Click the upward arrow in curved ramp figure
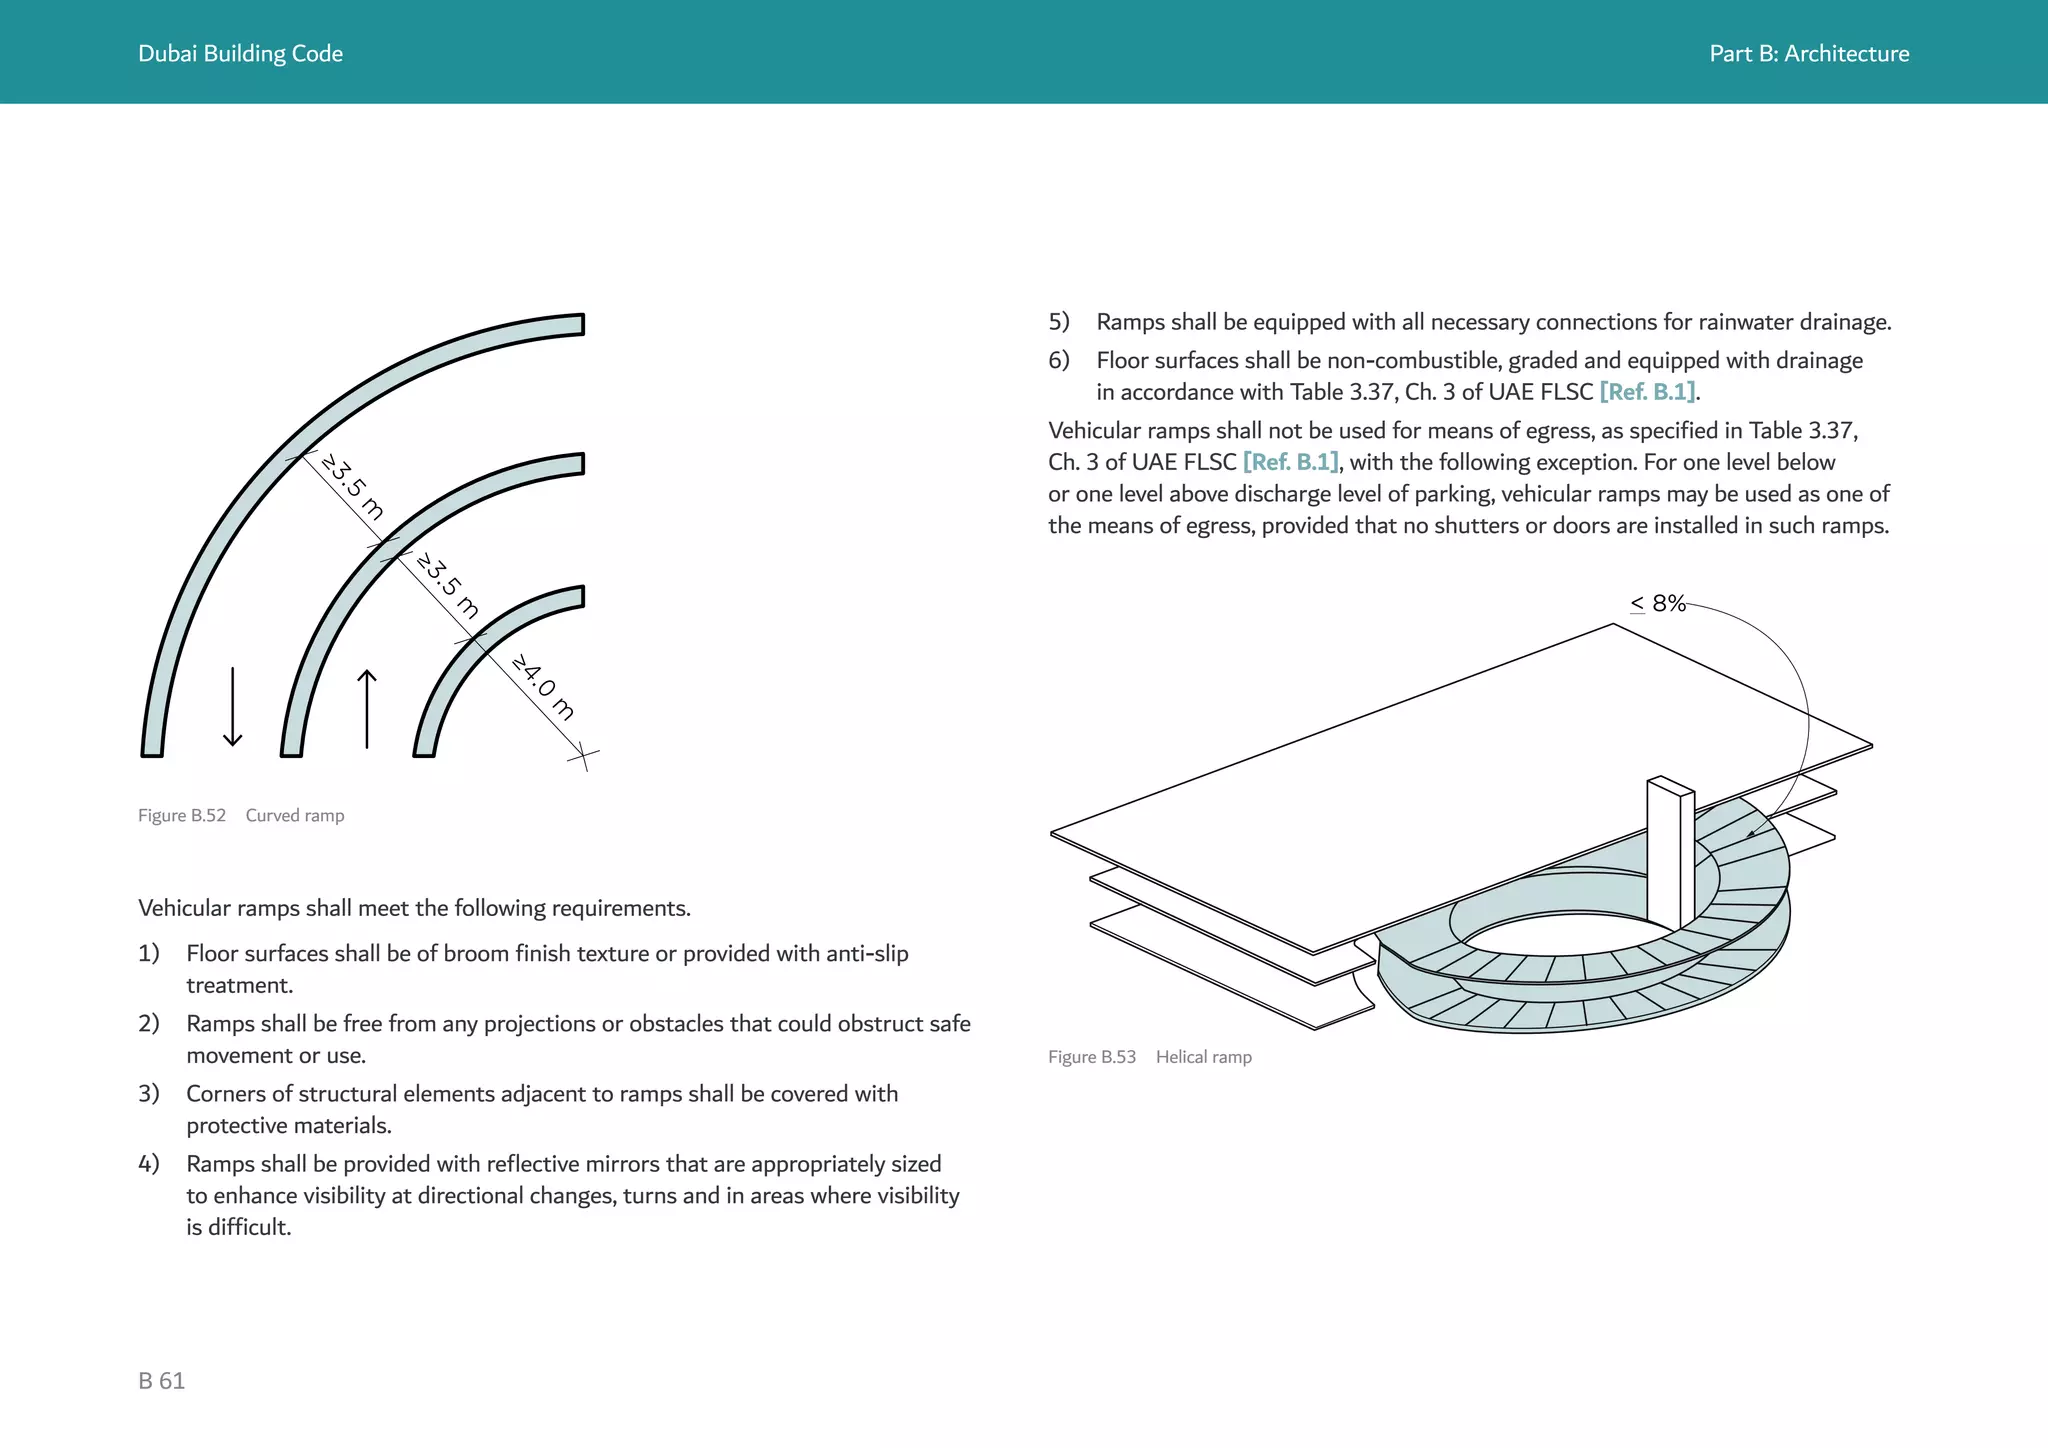The width and height of the screenshot is (2048, 1448). (367, 708)
